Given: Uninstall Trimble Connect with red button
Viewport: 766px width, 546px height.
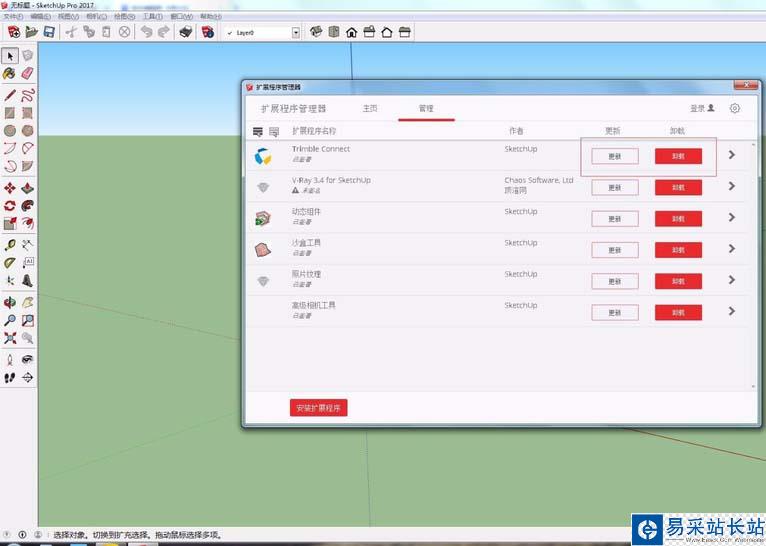Looking at the screenshot, I should click(678, 156).
